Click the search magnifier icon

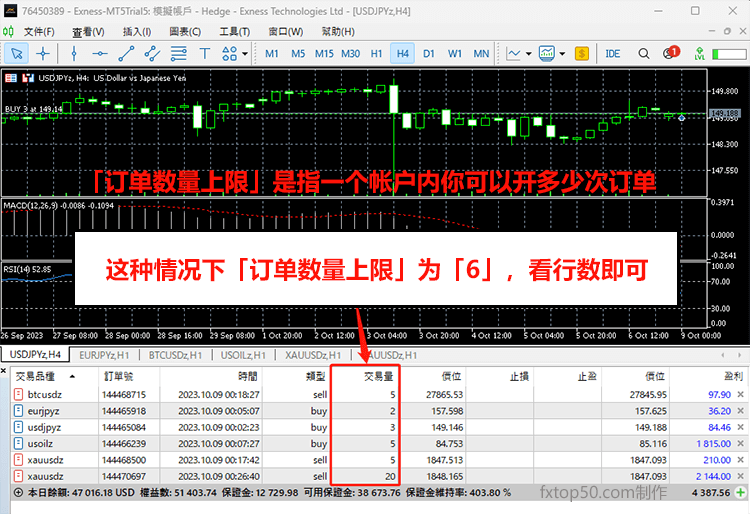[x=644, y=54]
